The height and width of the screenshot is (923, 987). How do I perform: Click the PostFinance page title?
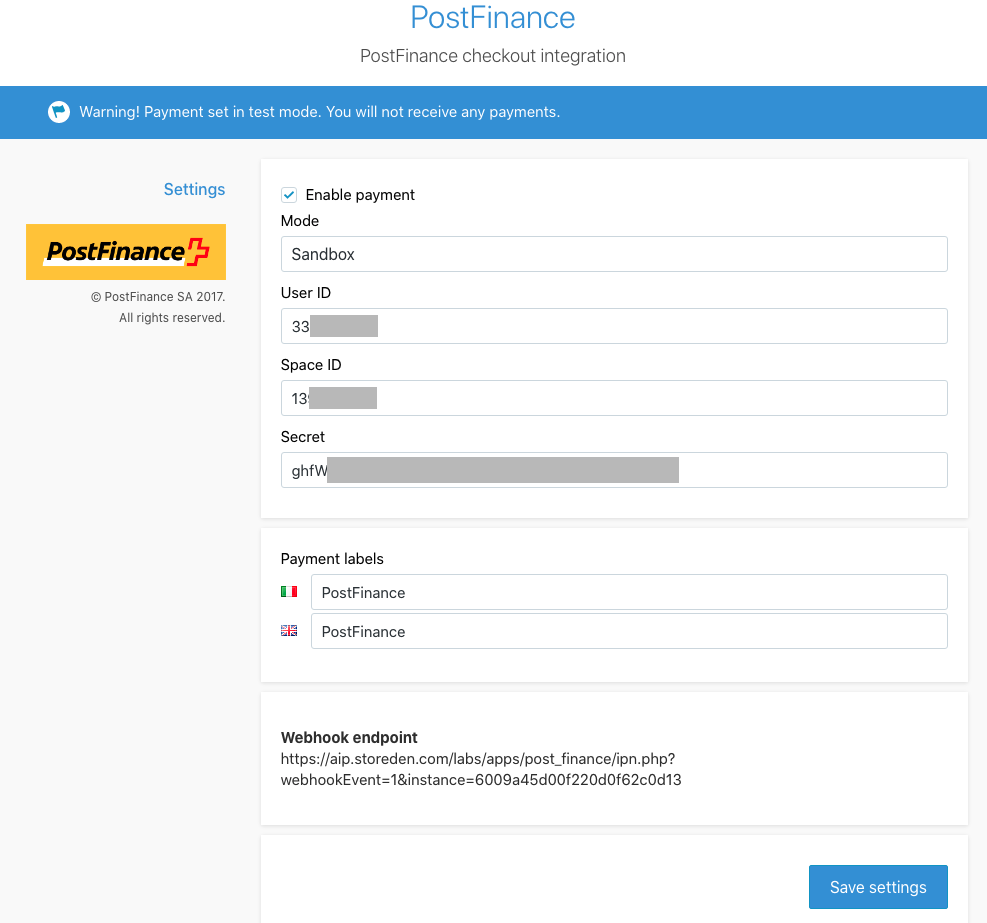[493, 17]
